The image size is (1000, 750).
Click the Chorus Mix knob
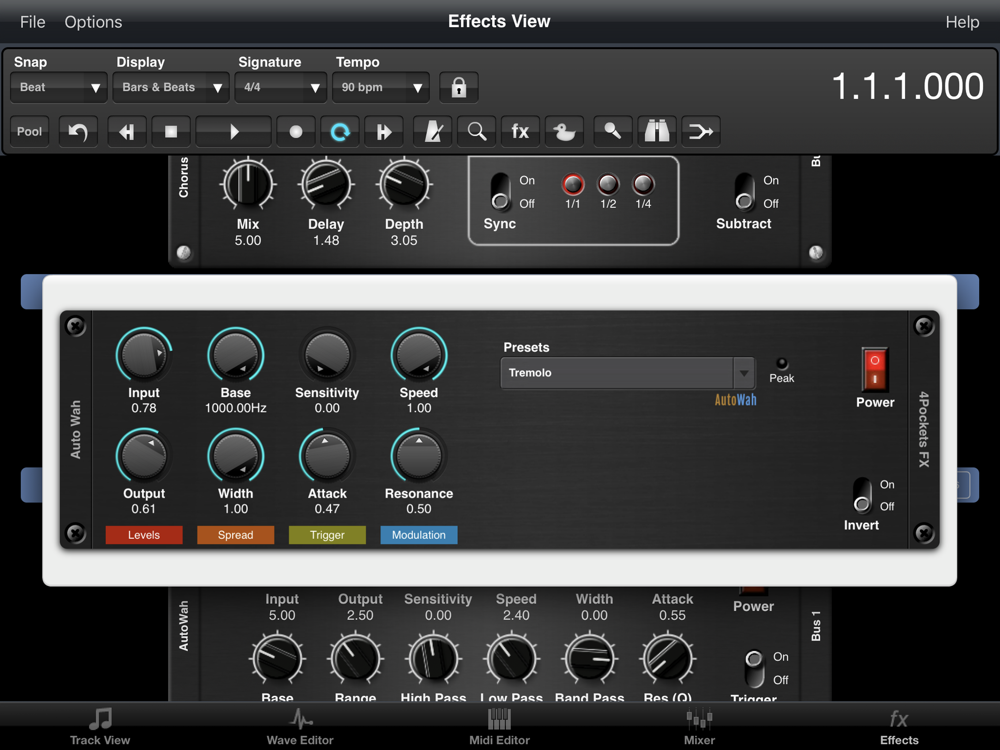(x=248, y=184)
